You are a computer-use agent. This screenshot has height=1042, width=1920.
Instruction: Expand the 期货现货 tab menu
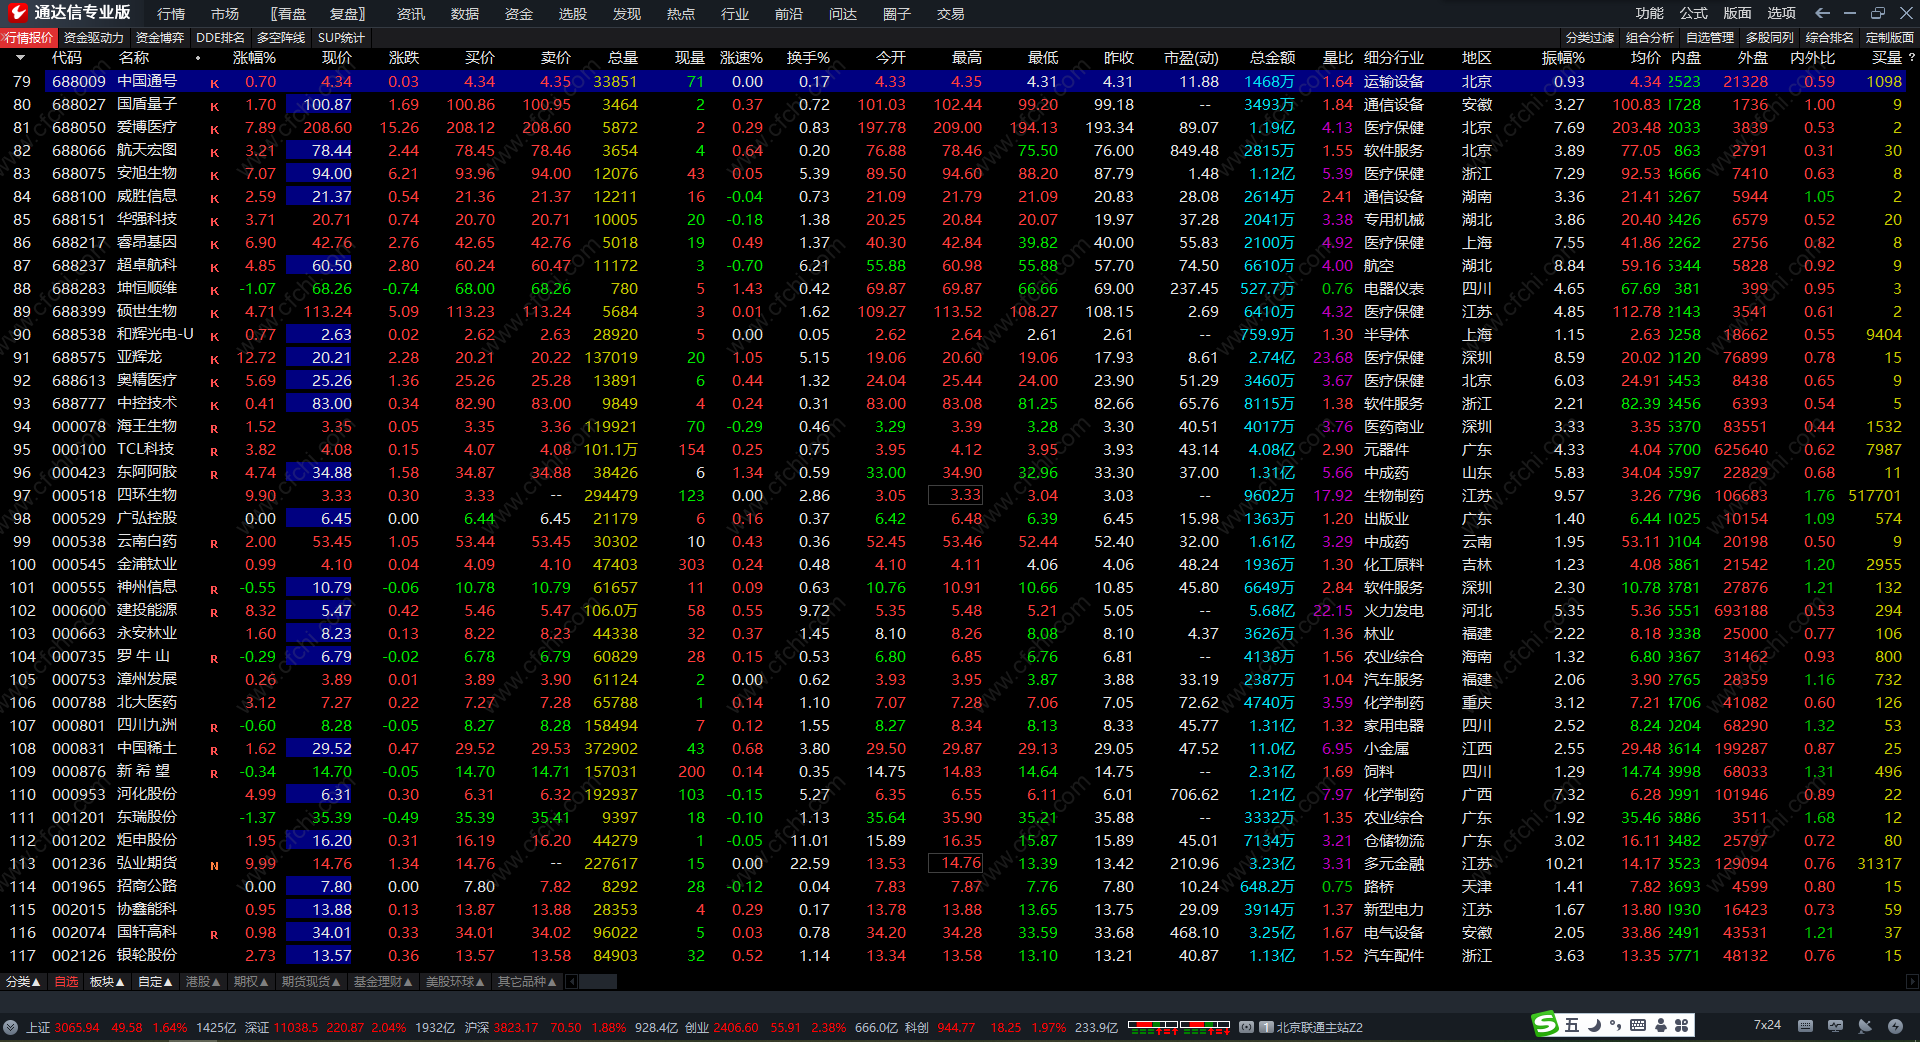tap(311, 982)
